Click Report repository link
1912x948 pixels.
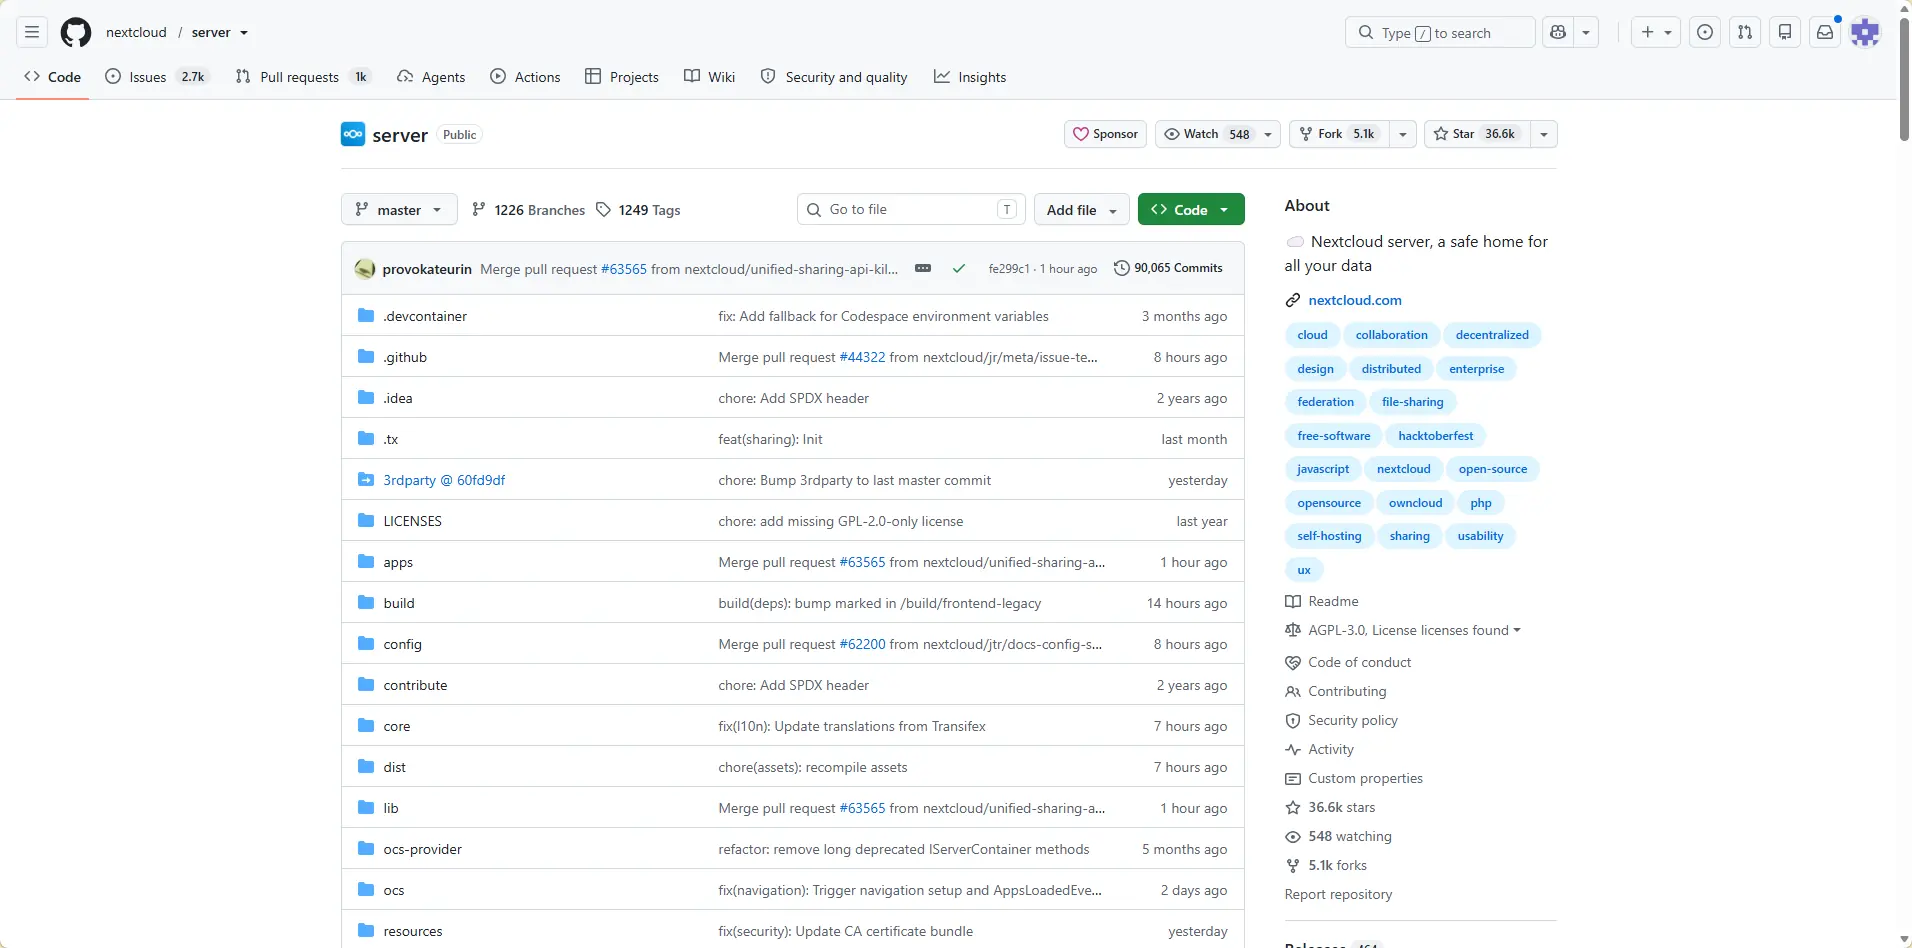(x=1338, y=894)
